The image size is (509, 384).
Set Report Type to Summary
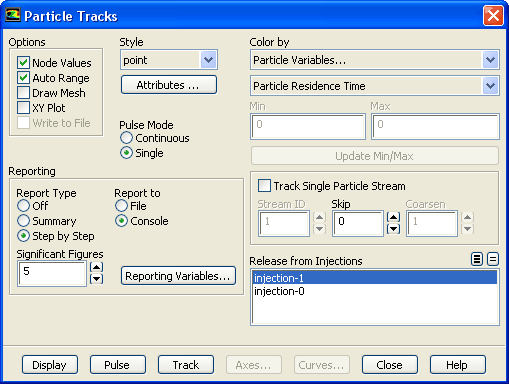[23, 221]
